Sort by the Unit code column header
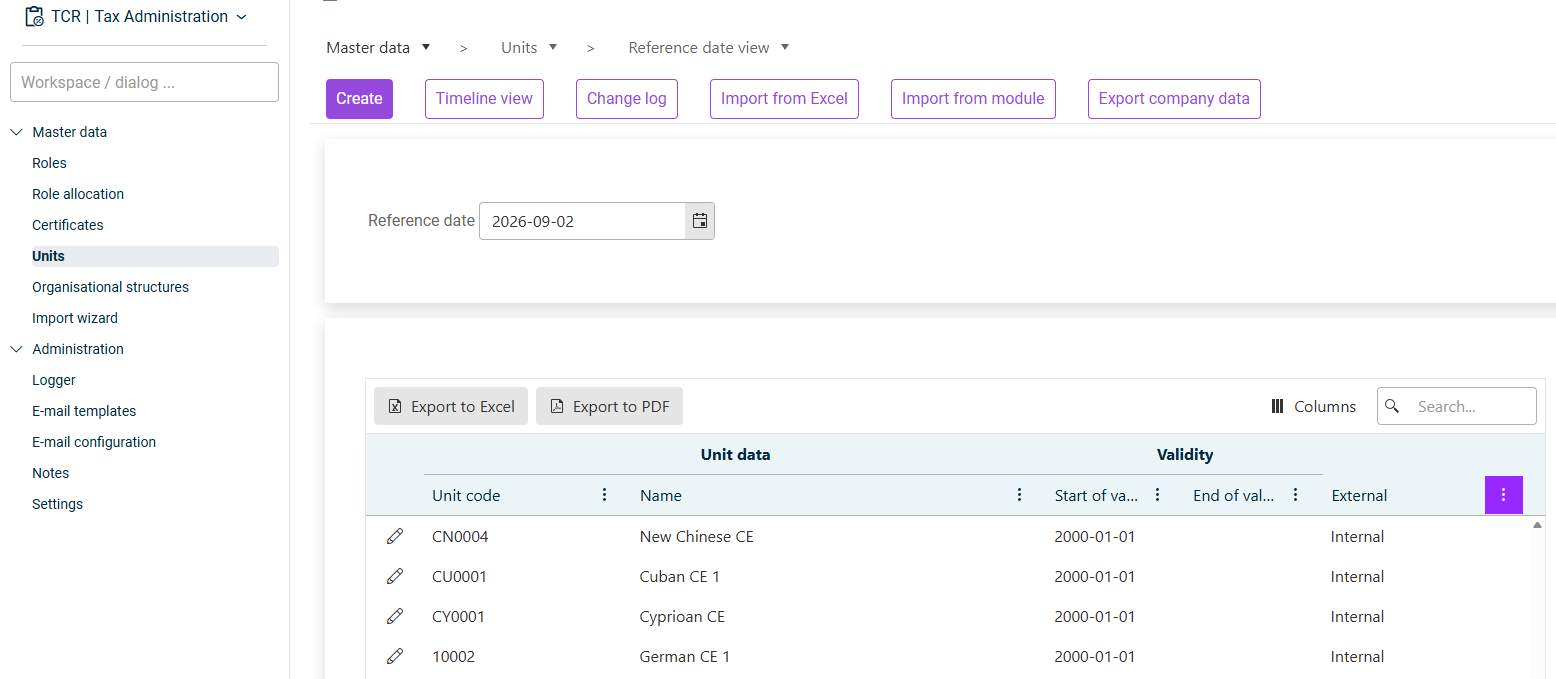 tap(466, 495)
